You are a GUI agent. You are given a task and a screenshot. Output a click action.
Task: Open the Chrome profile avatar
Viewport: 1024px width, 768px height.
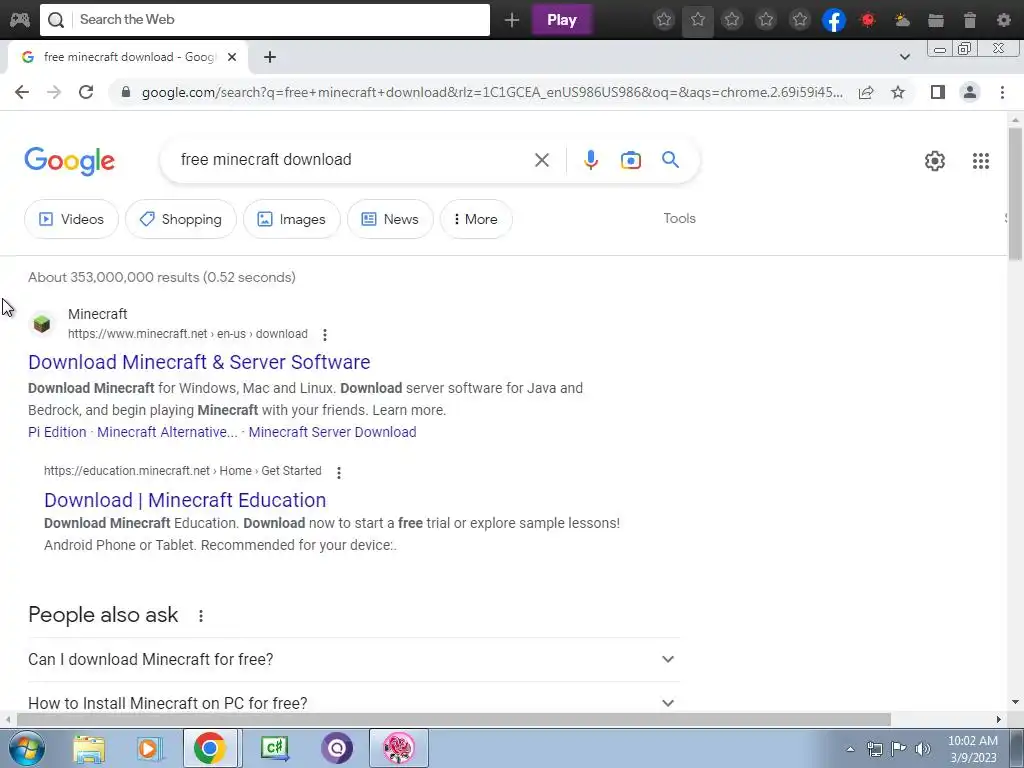970,92
